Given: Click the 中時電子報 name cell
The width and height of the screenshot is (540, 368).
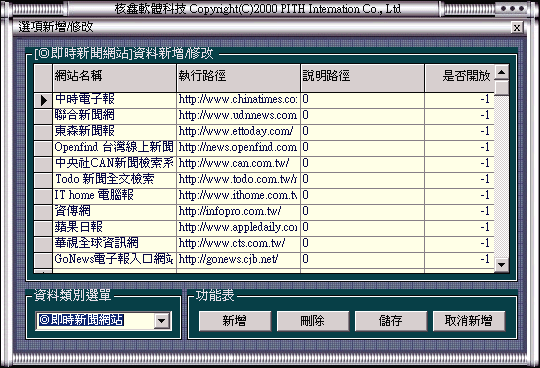Looking at the screenshot, I should [114, 100].
